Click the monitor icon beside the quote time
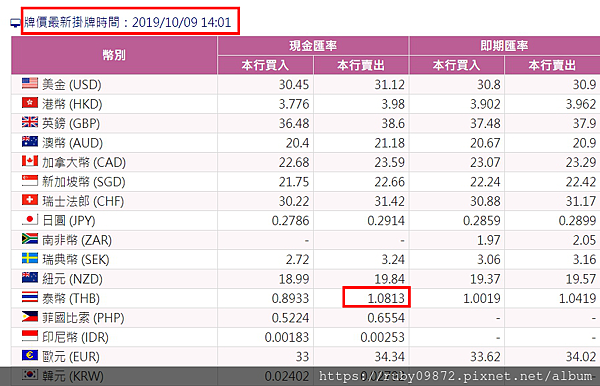 click(15, 23)
